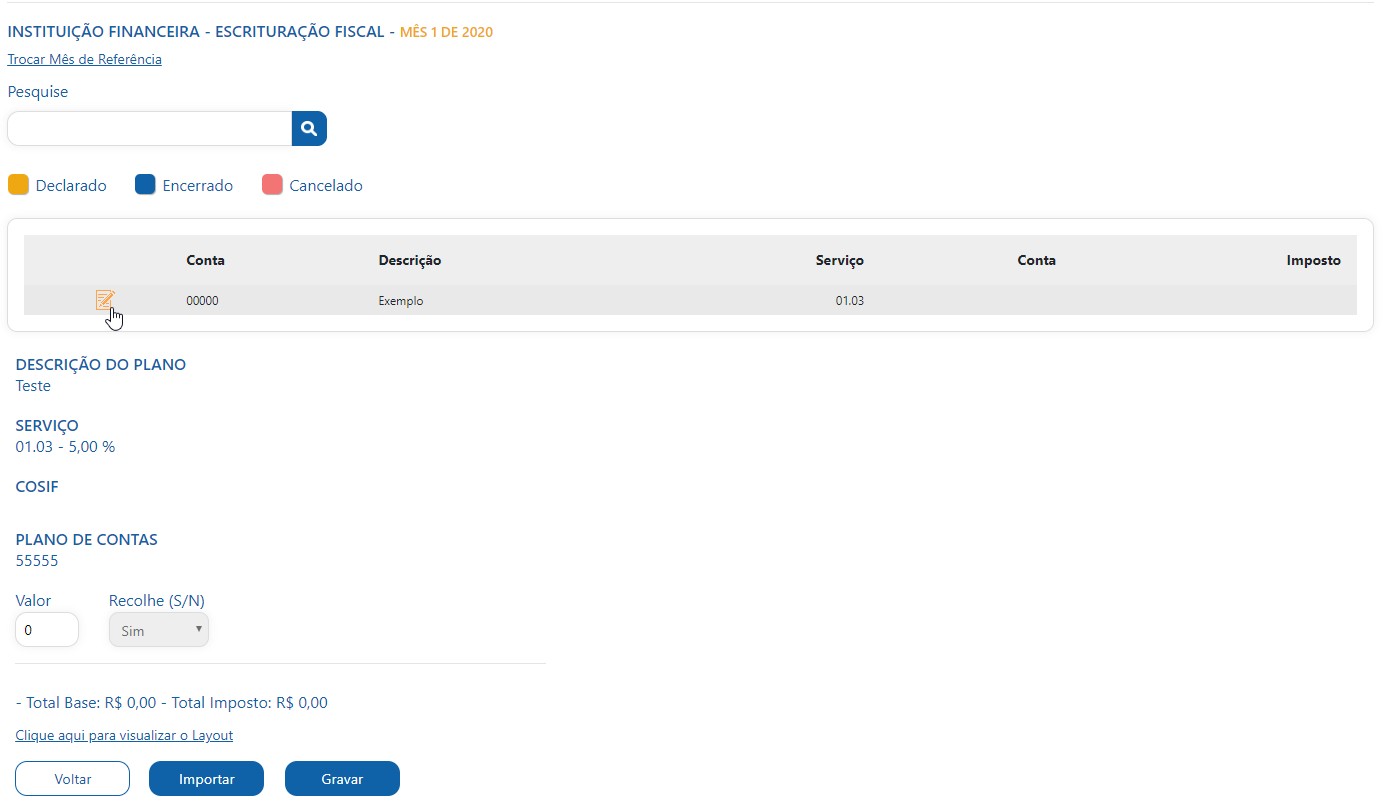The height and width of the screenshot is (810, 1387).
Task: Open the Trocar Mês de Referência link
Action: pyautogui.click(x=84, y=59)
